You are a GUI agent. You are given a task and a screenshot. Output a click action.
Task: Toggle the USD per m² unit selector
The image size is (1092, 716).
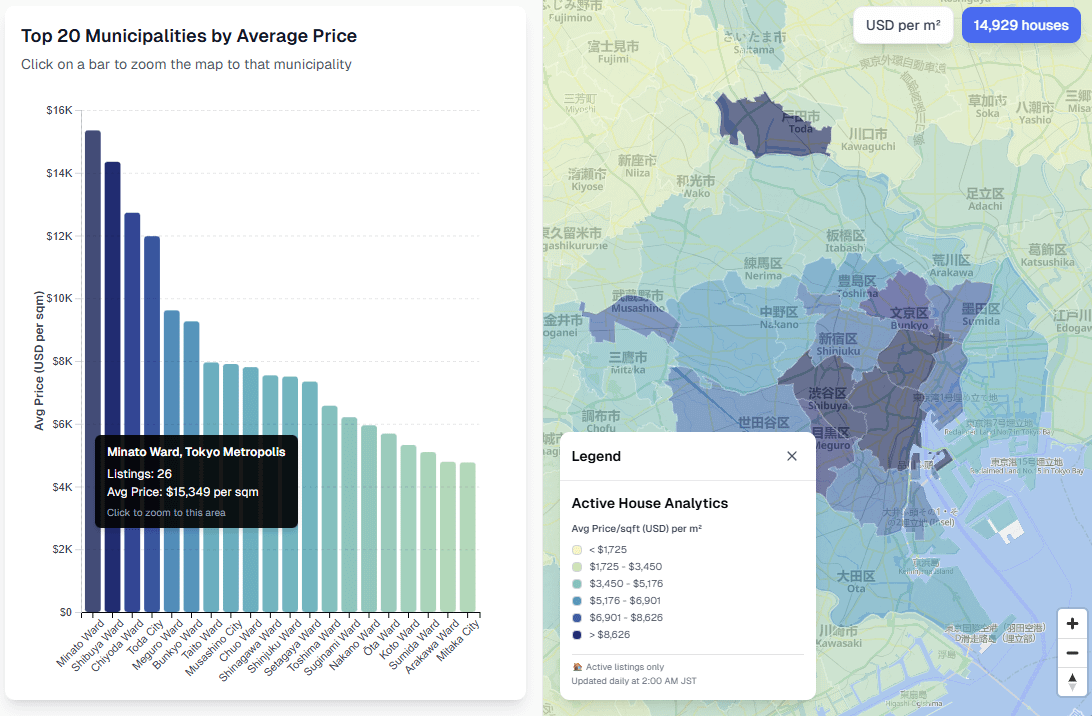902,25
